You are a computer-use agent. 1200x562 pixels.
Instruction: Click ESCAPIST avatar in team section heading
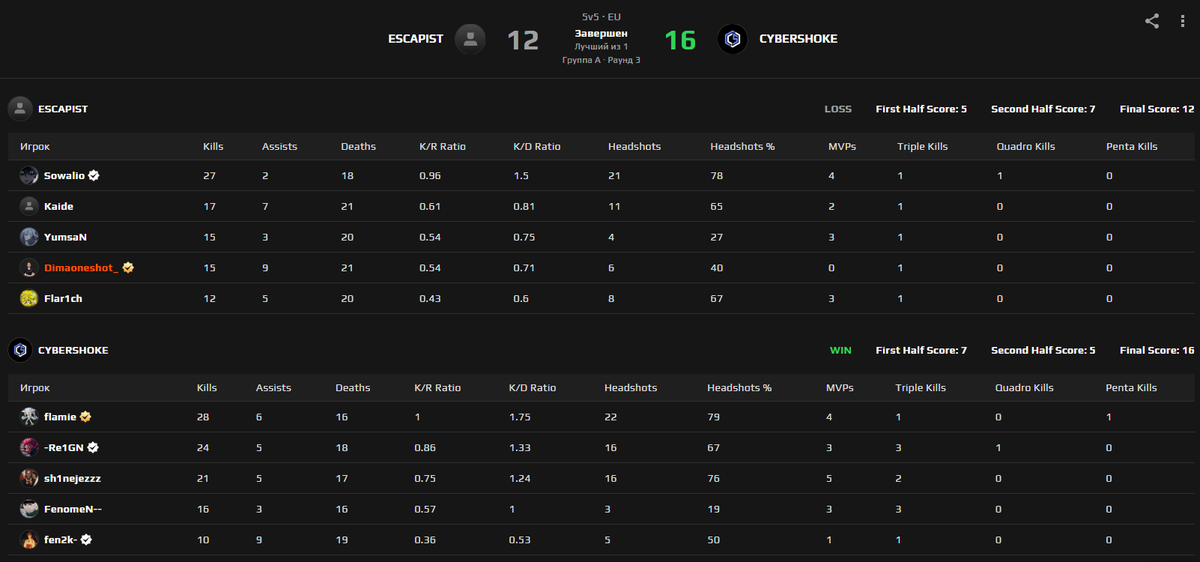pos(19,109)
